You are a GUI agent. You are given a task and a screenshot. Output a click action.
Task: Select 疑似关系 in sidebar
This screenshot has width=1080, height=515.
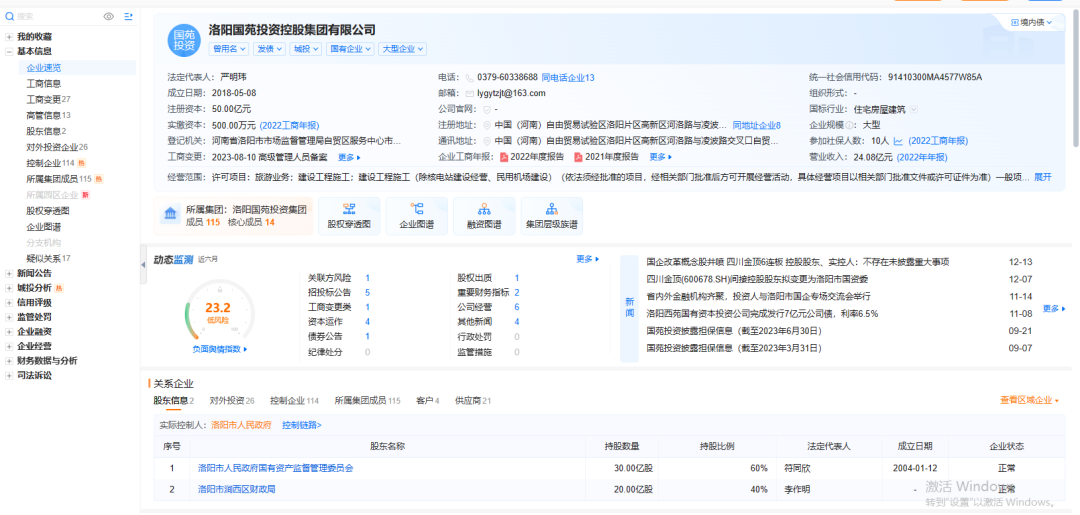pos(48,258)
